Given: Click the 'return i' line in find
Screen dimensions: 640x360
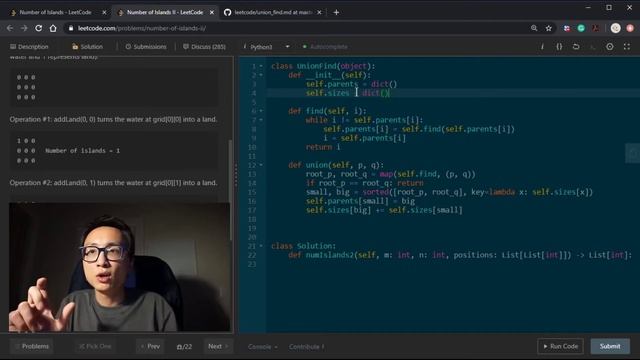Looking at the screenshot, I should coord(323,147).
